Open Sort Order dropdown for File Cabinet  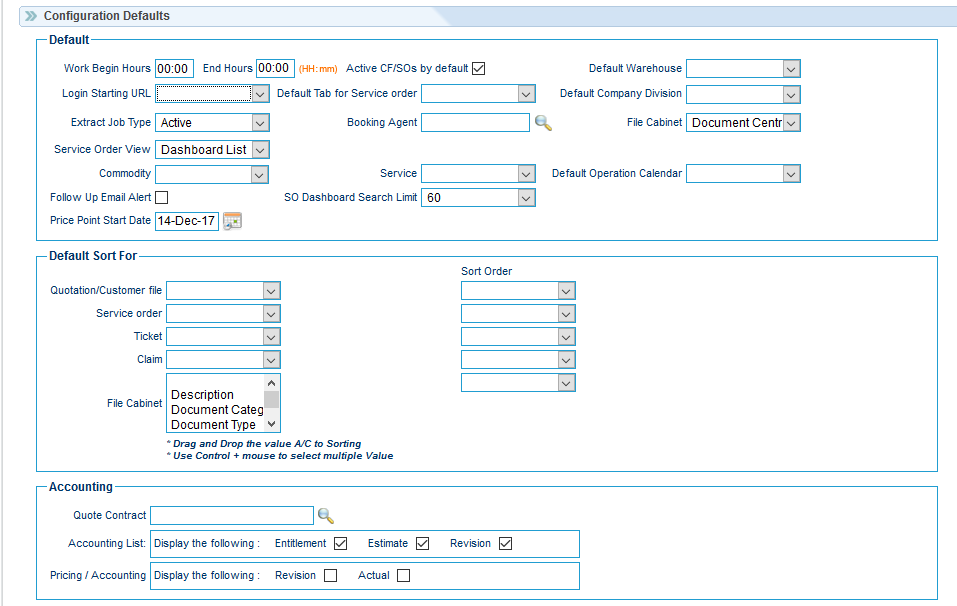(518, 383)
